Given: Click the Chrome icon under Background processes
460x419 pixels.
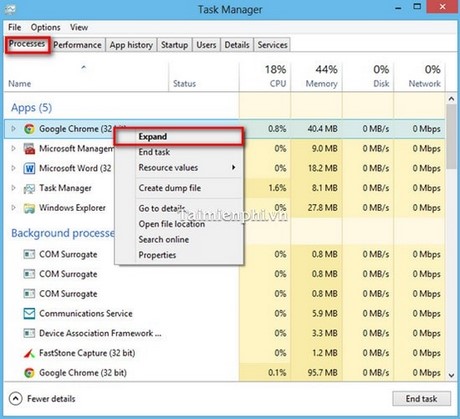Looking at the screenshot, I should (x=29, y=373).
